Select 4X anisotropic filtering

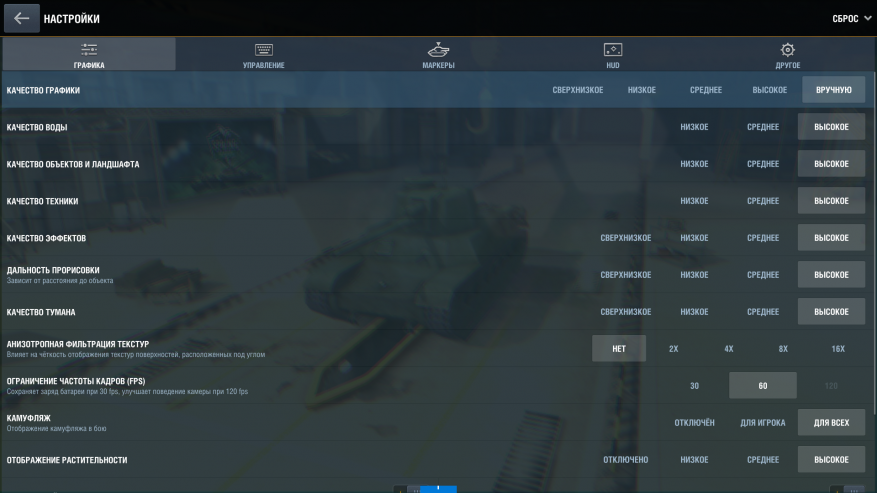click(x=728, y=349)
